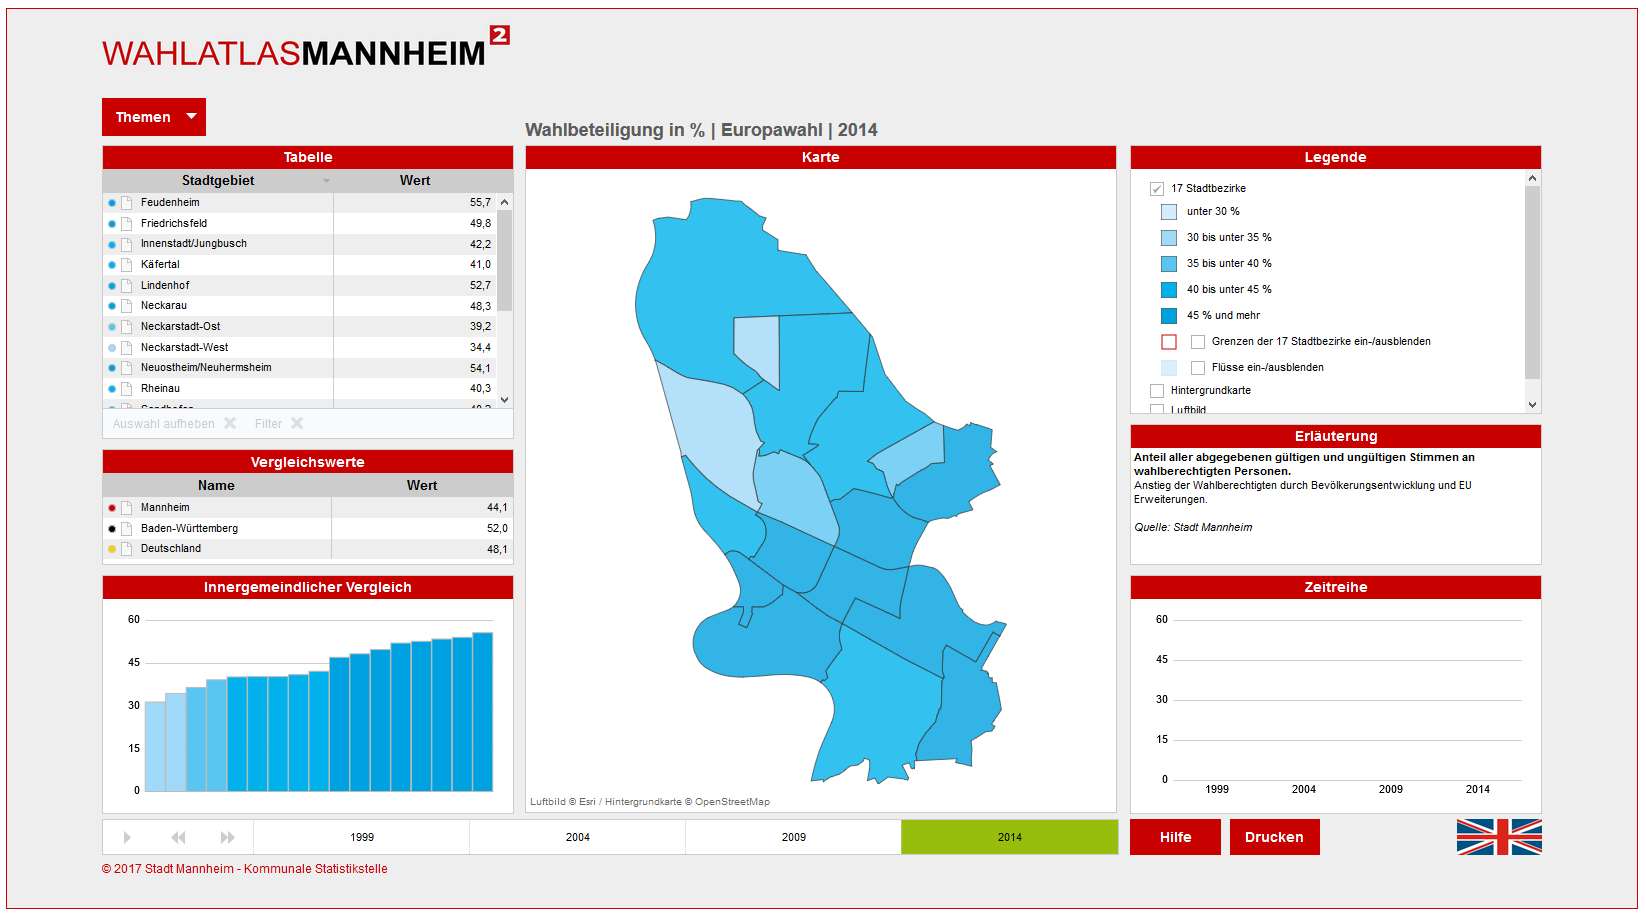1646x918 pixels.
Task: Click the document icon beside Feudenheim
Action: (127, 203)
